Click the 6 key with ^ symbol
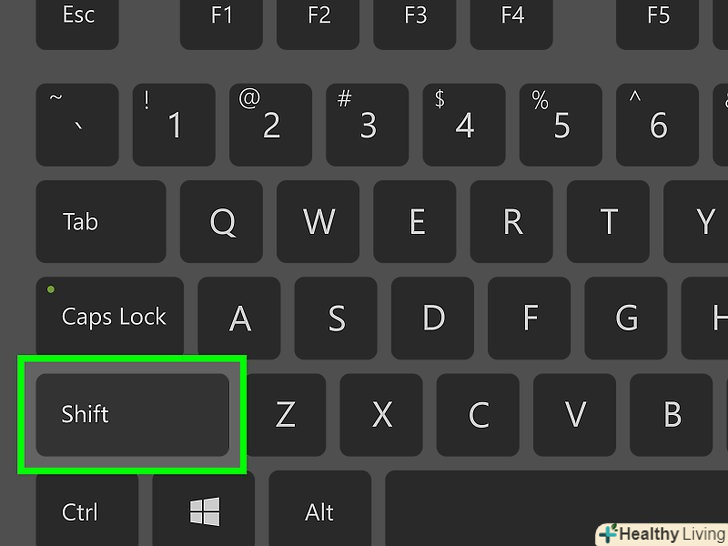 [657, 125]
